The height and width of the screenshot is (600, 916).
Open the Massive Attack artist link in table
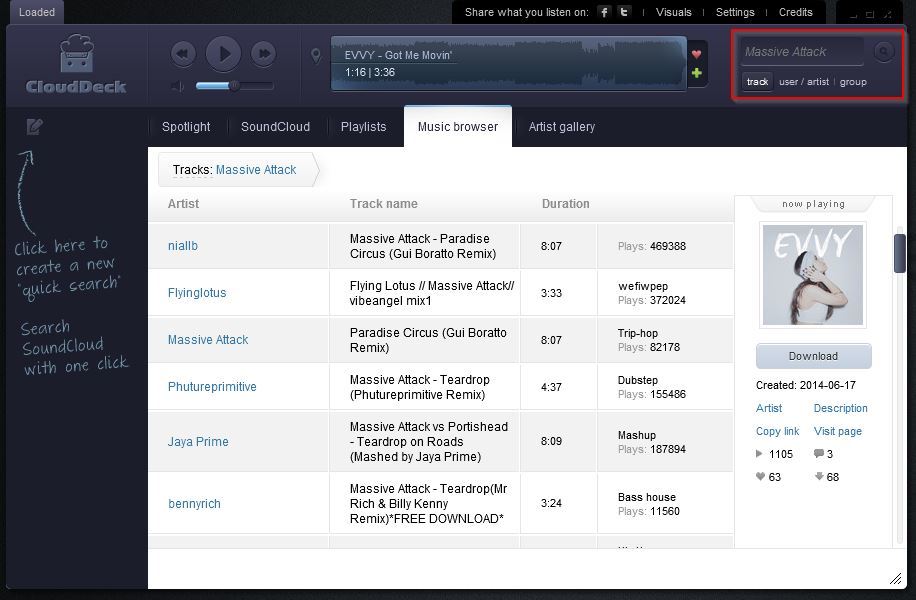208,340
